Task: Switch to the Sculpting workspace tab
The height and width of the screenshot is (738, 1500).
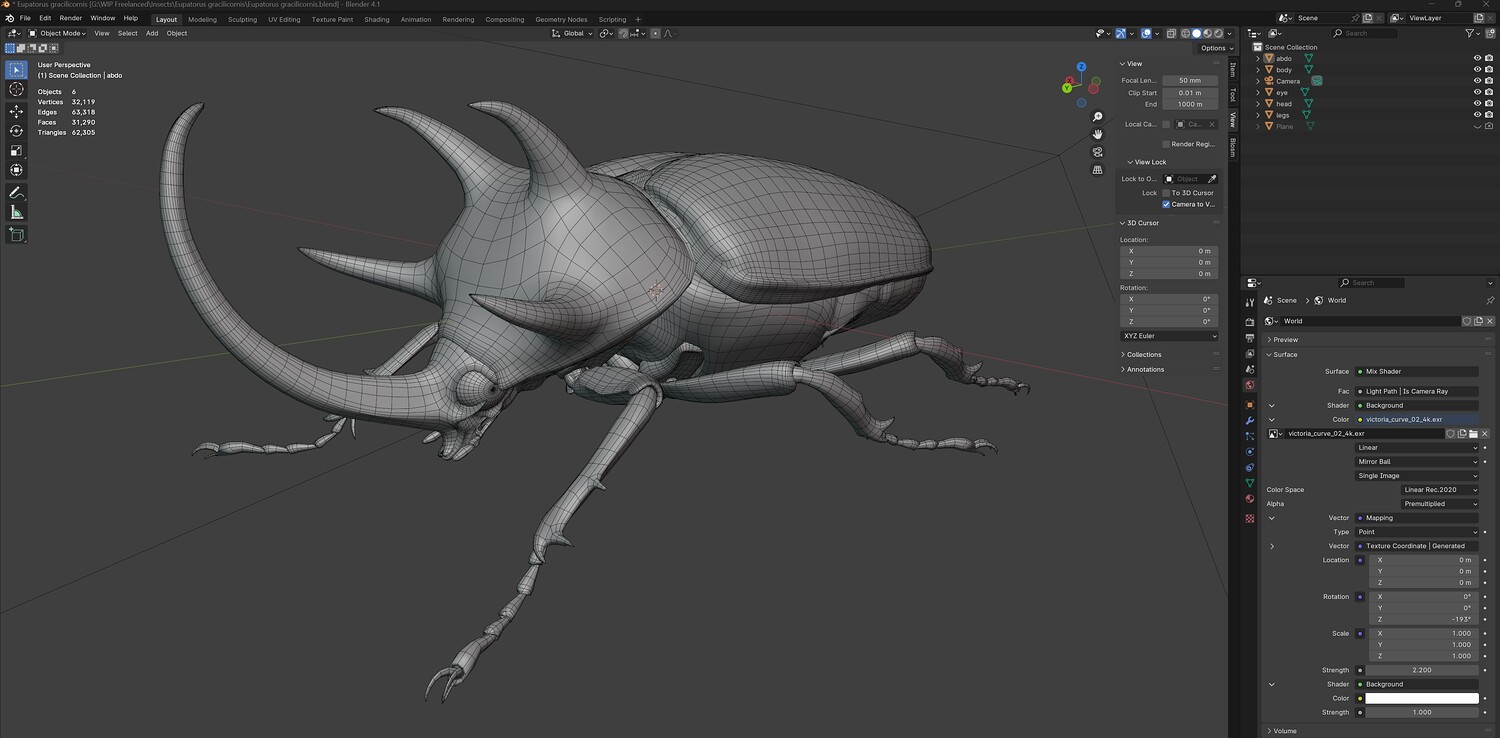Action: pyautogui.click(x=242, y=19)
